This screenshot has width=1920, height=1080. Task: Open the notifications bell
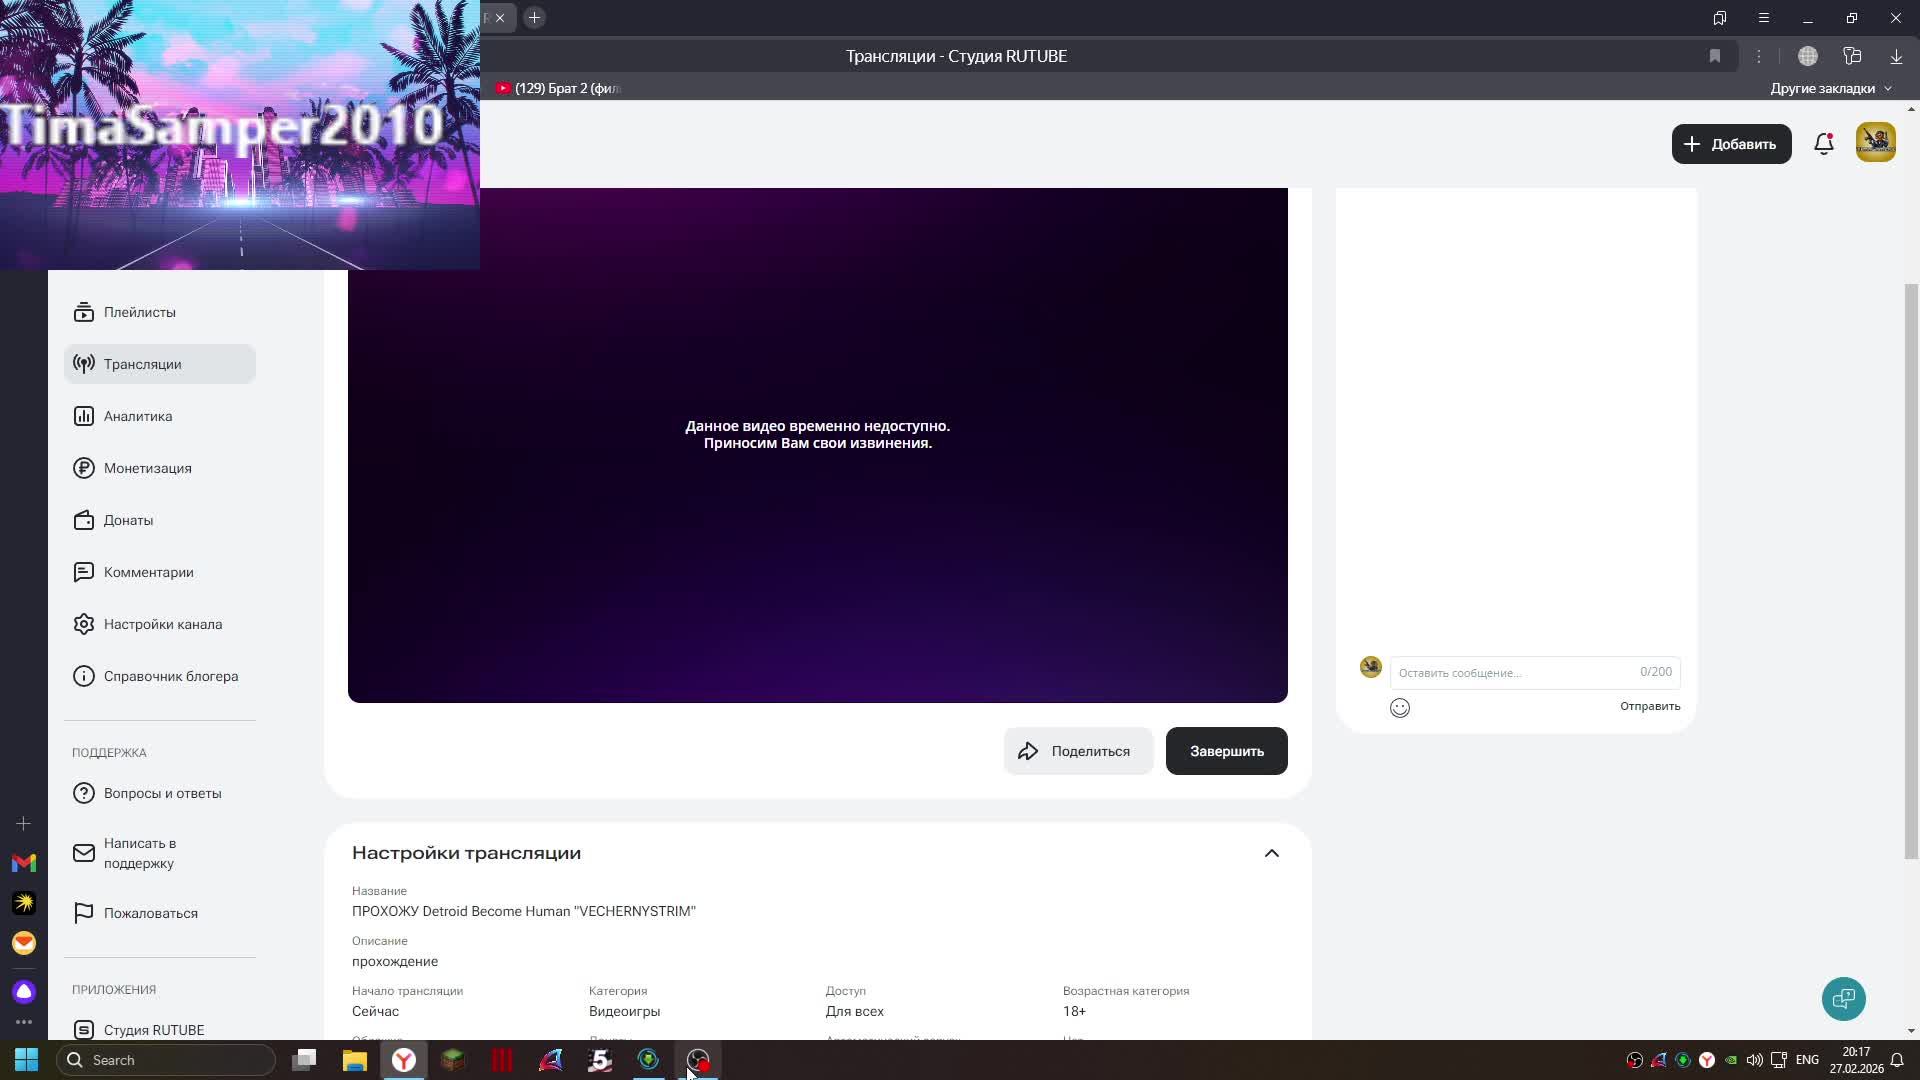coord(1823,144)
